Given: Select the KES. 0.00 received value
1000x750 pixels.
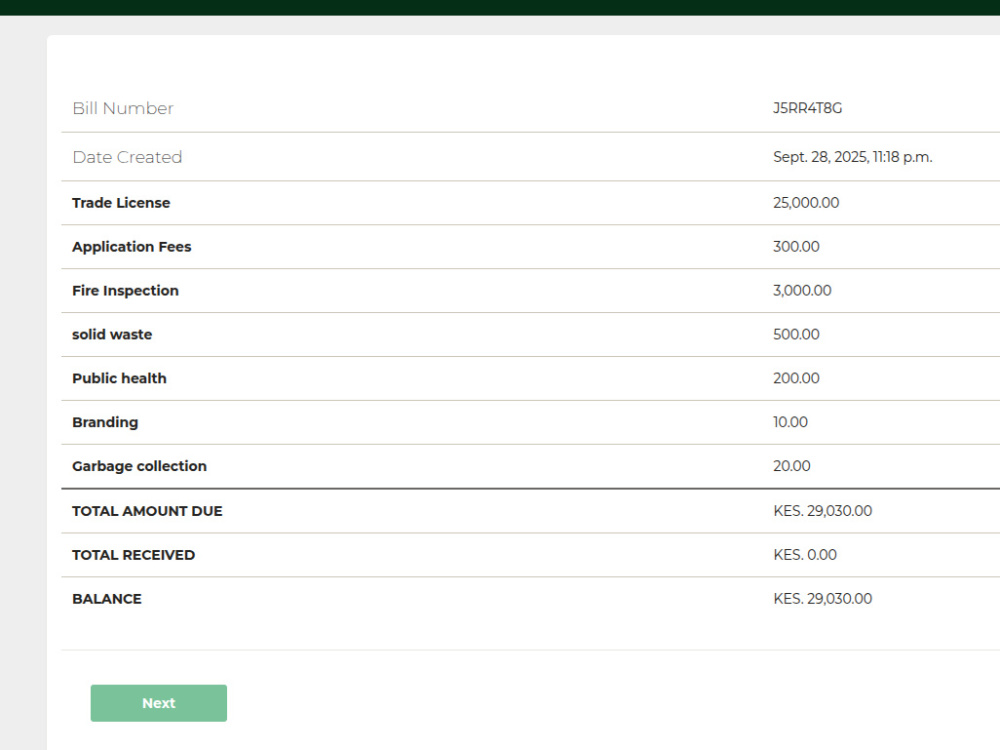Looking at the screenshot, I should (x=805, y=555).
